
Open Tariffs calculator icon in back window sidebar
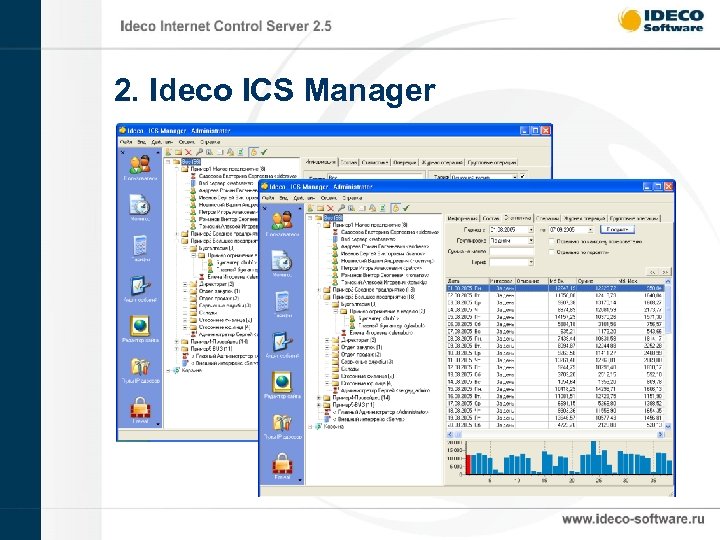[140, 248]
